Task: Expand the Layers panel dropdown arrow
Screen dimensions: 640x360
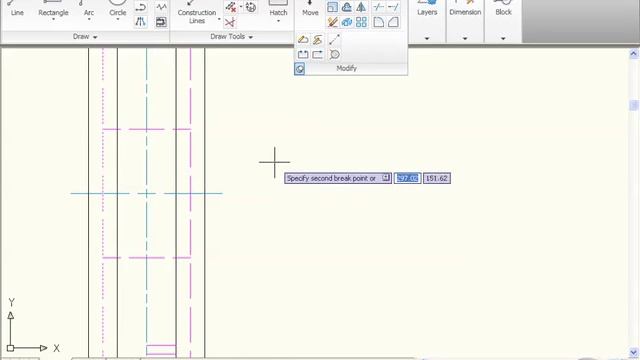Action: tap(427, 38)
